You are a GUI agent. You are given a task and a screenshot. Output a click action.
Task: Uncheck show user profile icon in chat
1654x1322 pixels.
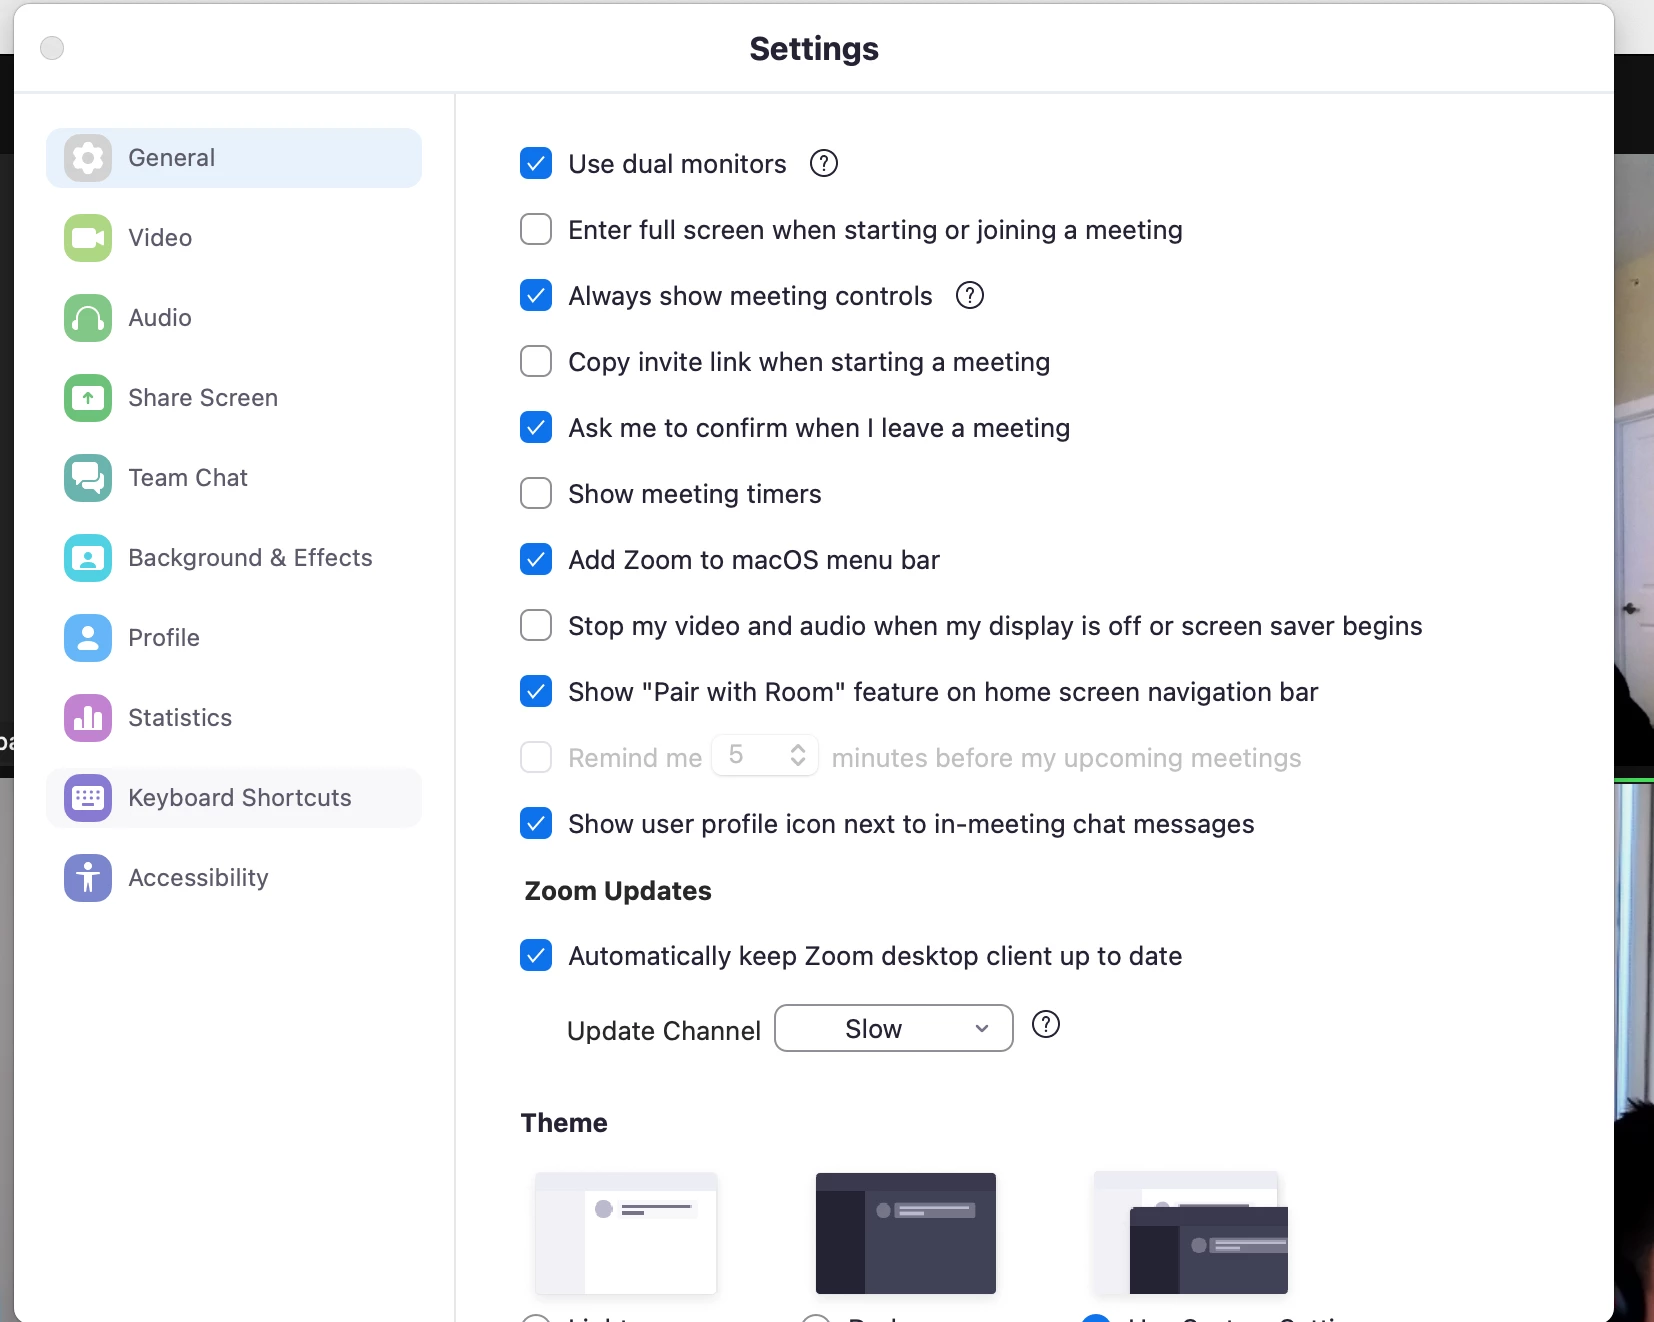tap(536, 823)
